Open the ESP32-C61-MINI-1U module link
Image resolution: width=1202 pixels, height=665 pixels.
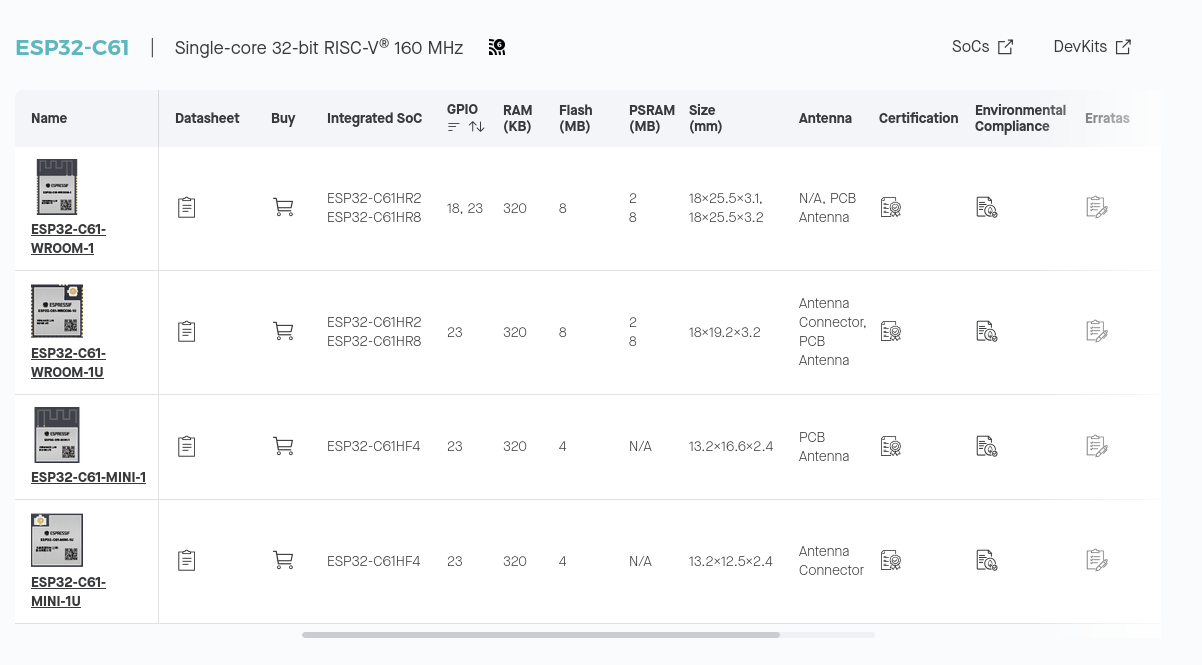(x=68, y=592)
